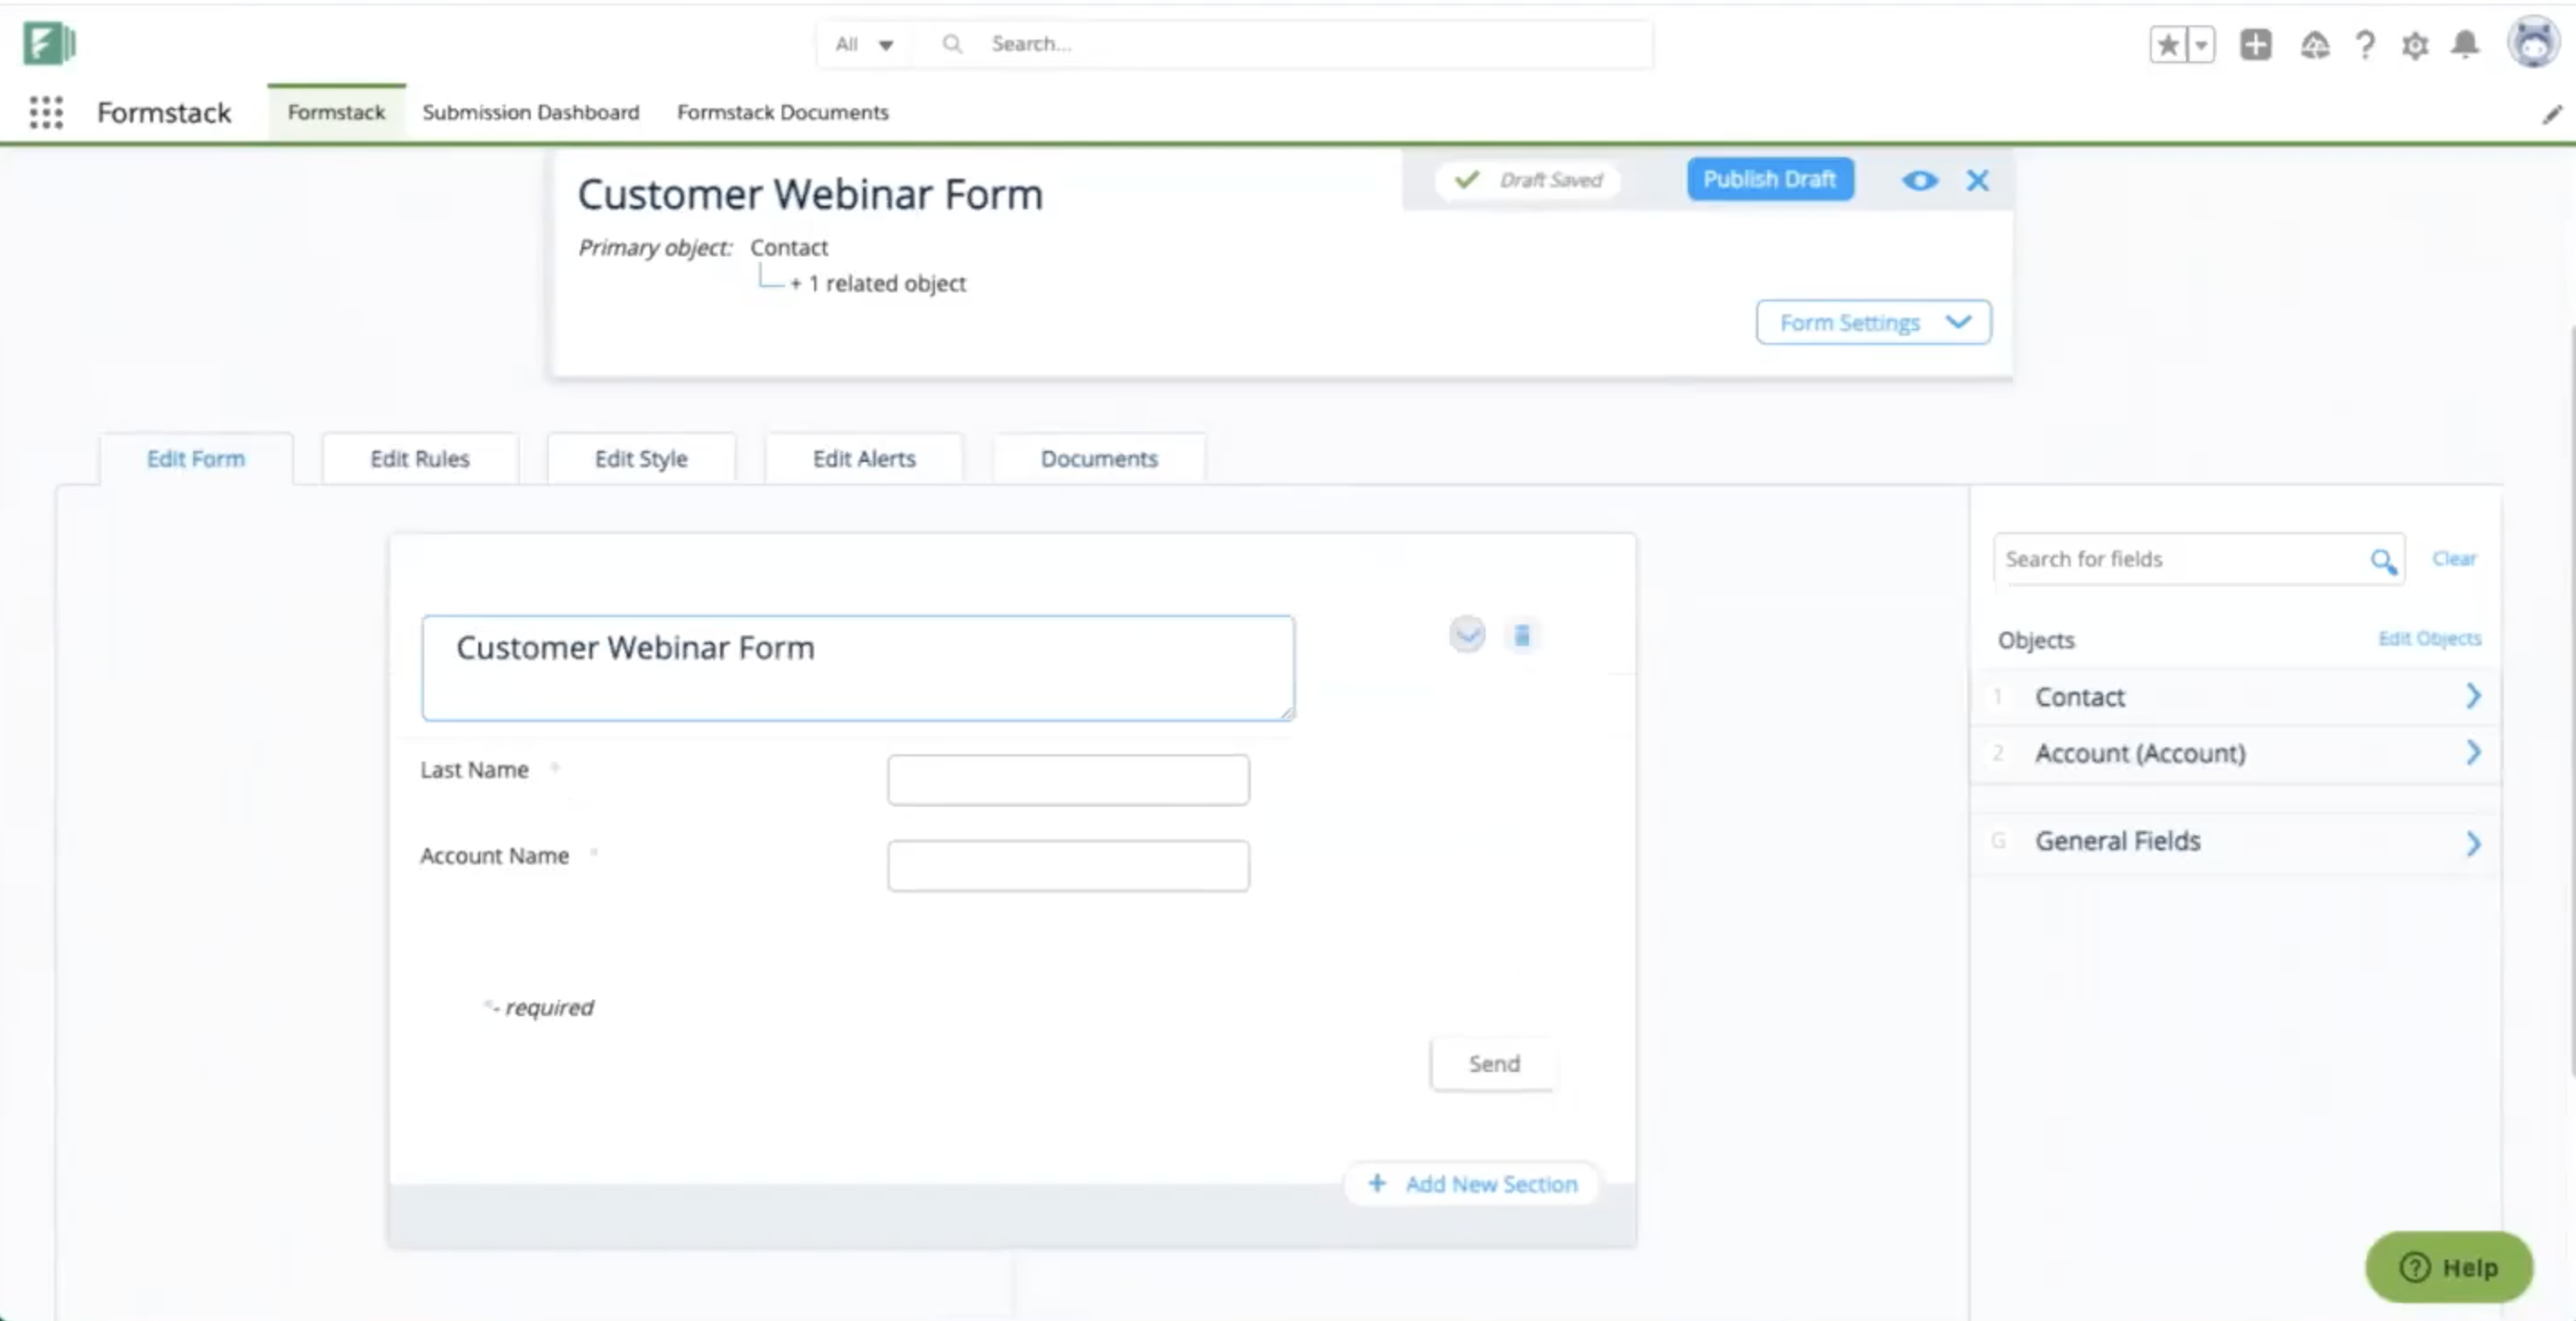The height and width of the screenshot is (1321, 2576).
Task: Click the favorites star icon
Action: click(x=2167, y=45)
